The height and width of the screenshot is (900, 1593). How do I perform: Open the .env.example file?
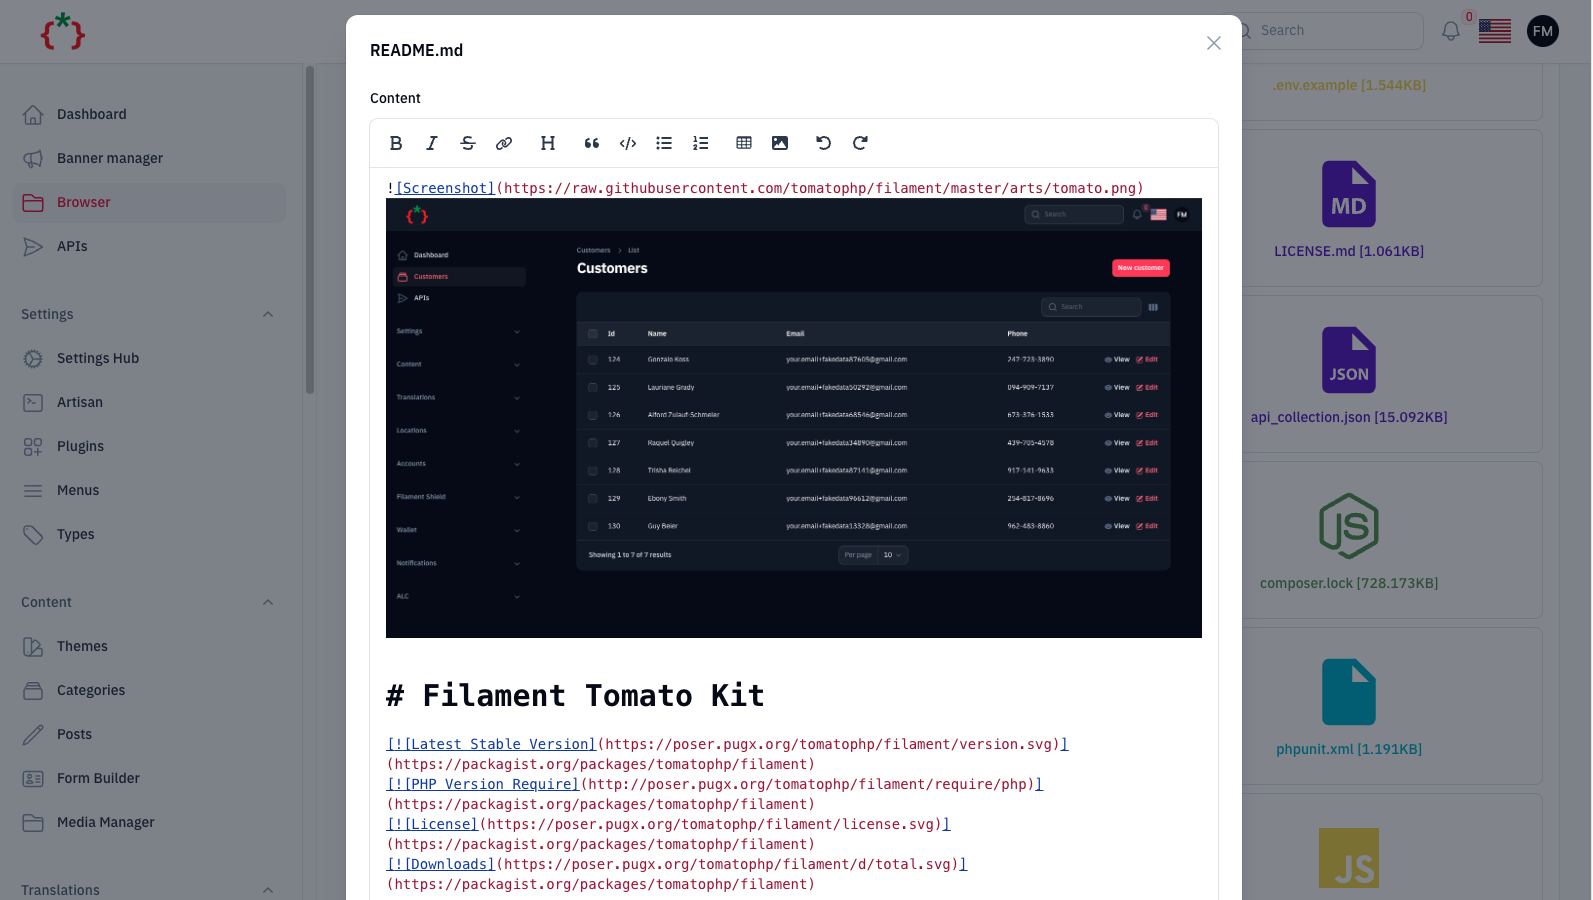[x=1349, y=85]
